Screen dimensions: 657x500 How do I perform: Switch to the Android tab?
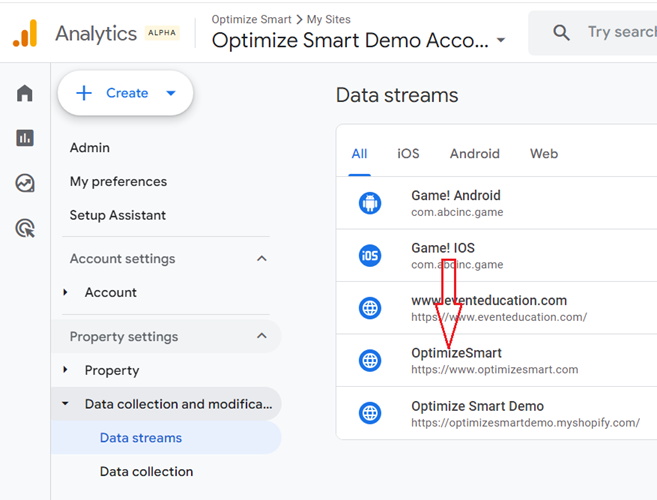[475, 154]
